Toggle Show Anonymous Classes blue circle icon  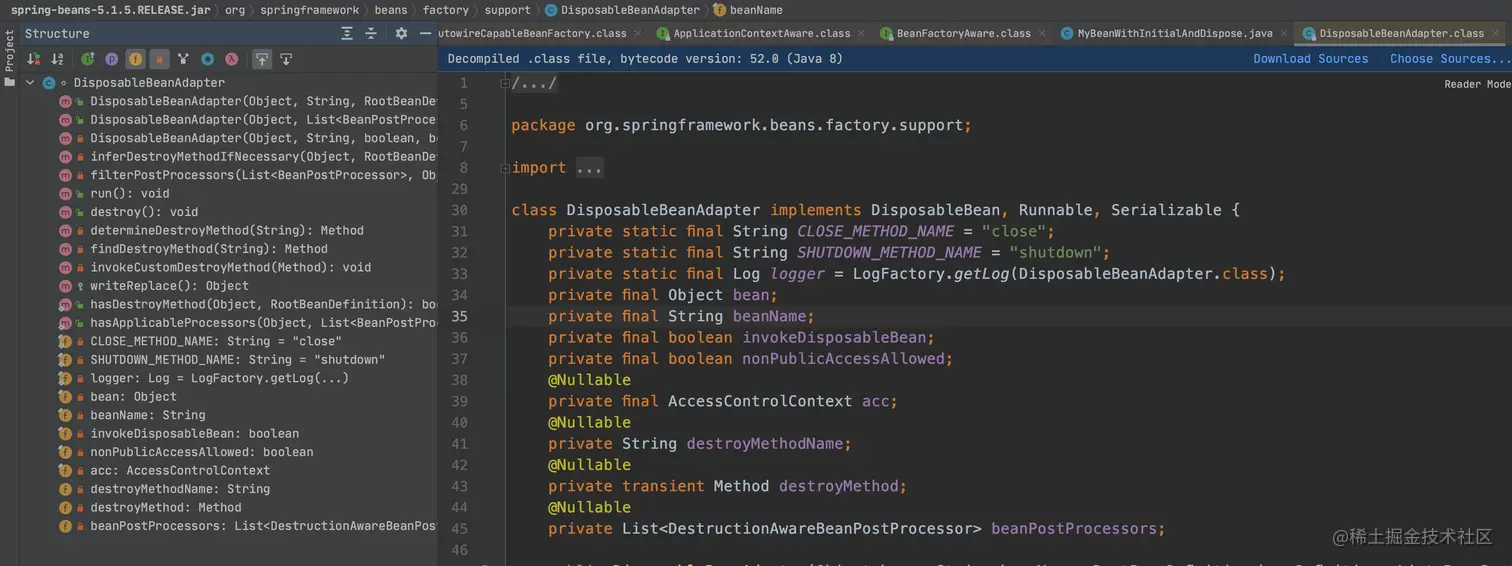tap(207, 60)
